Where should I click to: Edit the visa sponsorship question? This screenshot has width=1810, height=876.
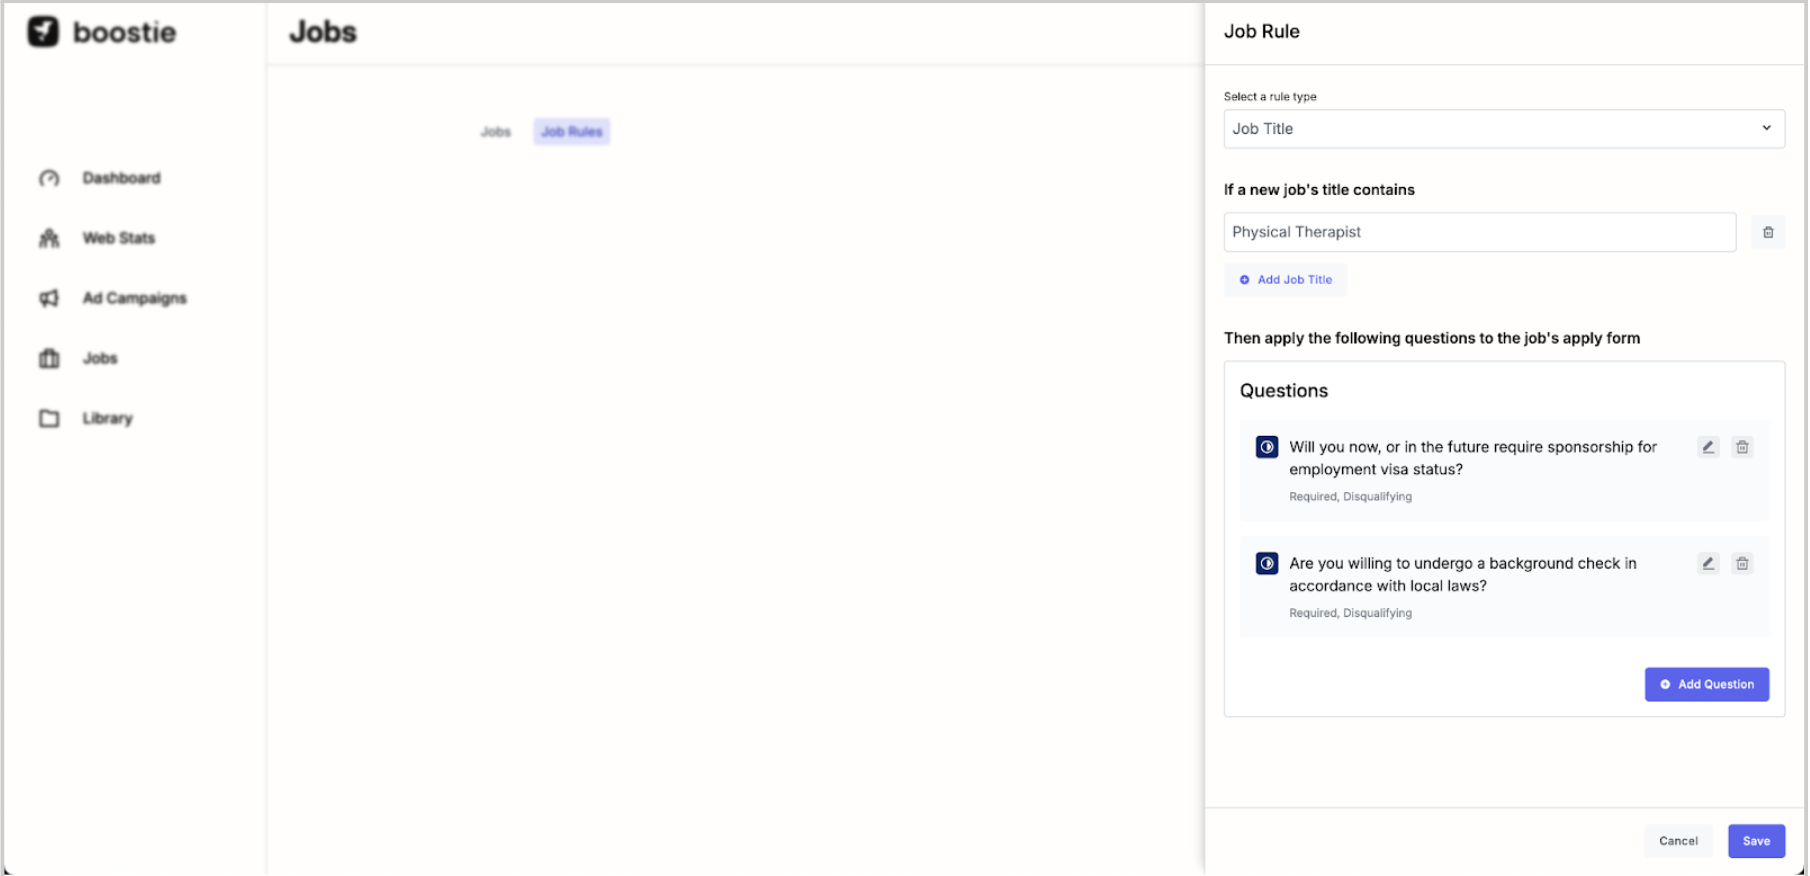pos(1707,447)
